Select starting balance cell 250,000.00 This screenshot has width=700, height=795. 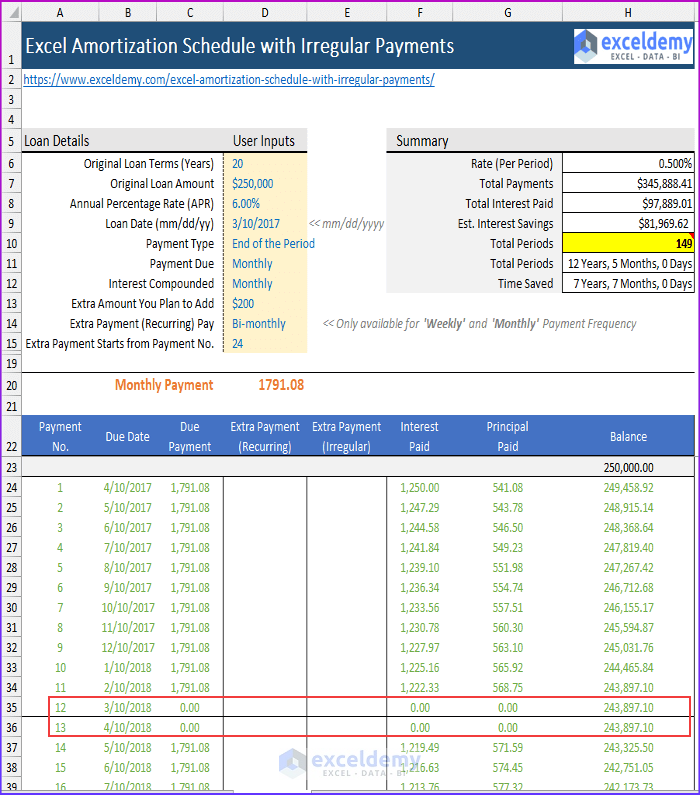[x=628, y=467]
